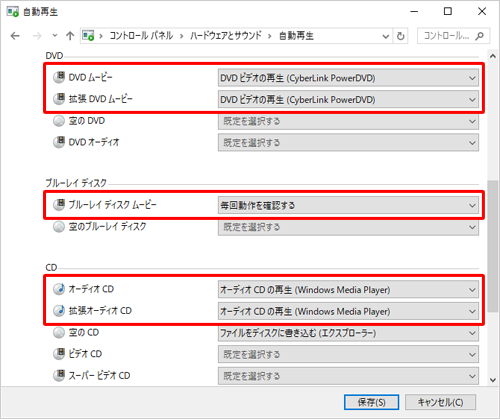Click コントロール パネル in the breadcrumb

pyautogui.click(x=141, y=35)
